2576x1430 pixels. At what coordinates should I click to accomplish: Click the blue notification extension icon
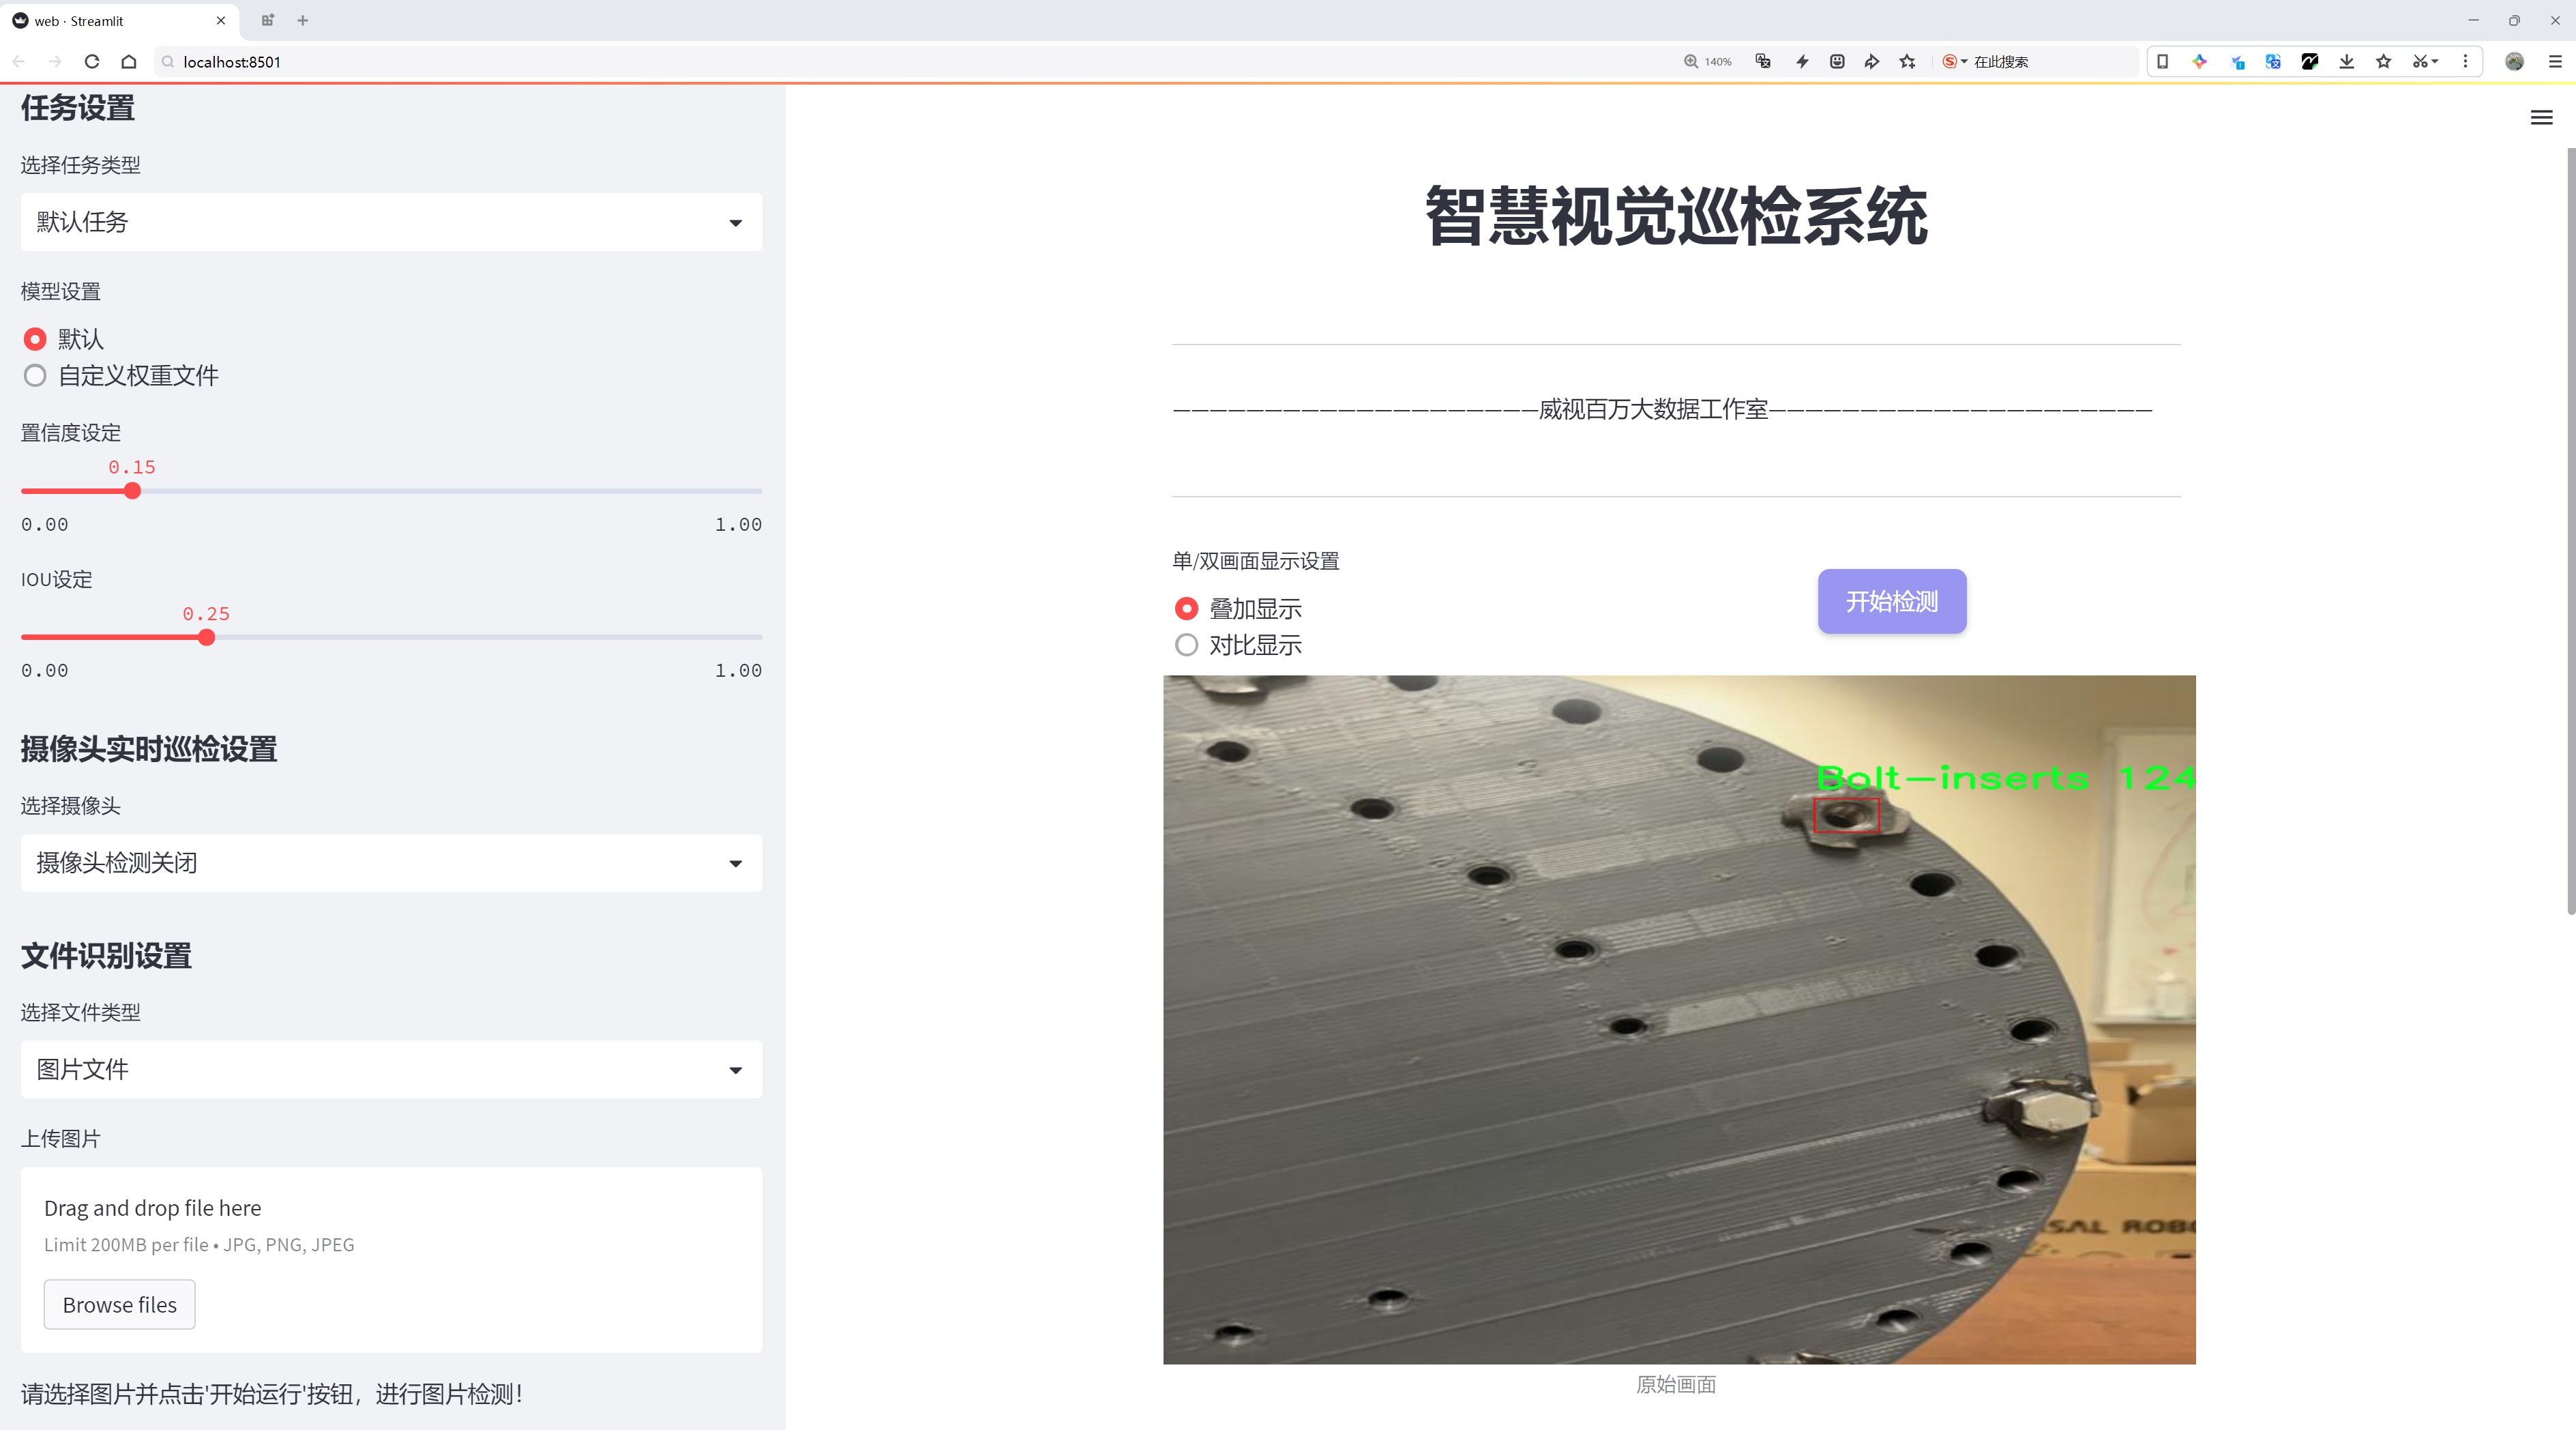2237,61
